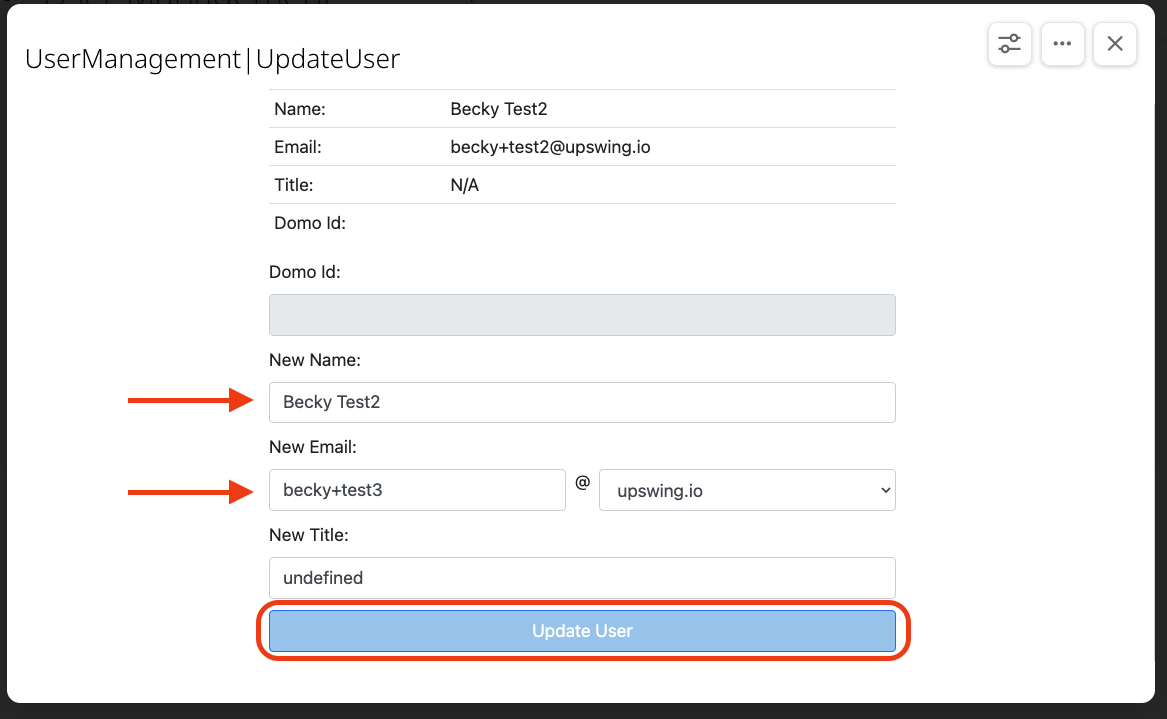The width and height of the screenshot is (1167, 719).
Task: Select the becky+test2@upswing.io email value
Action: click(550, 147)
